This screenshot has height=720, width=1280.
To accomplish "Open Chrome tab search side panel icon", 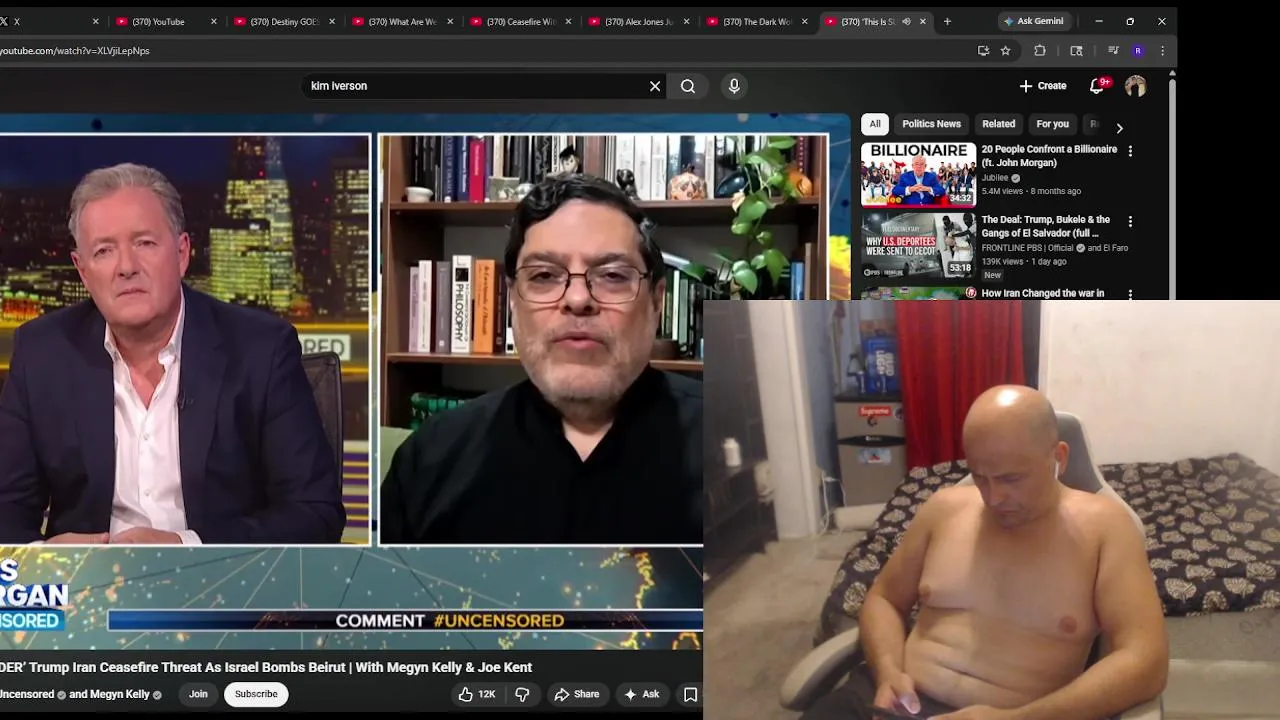I will [1076, 50].
